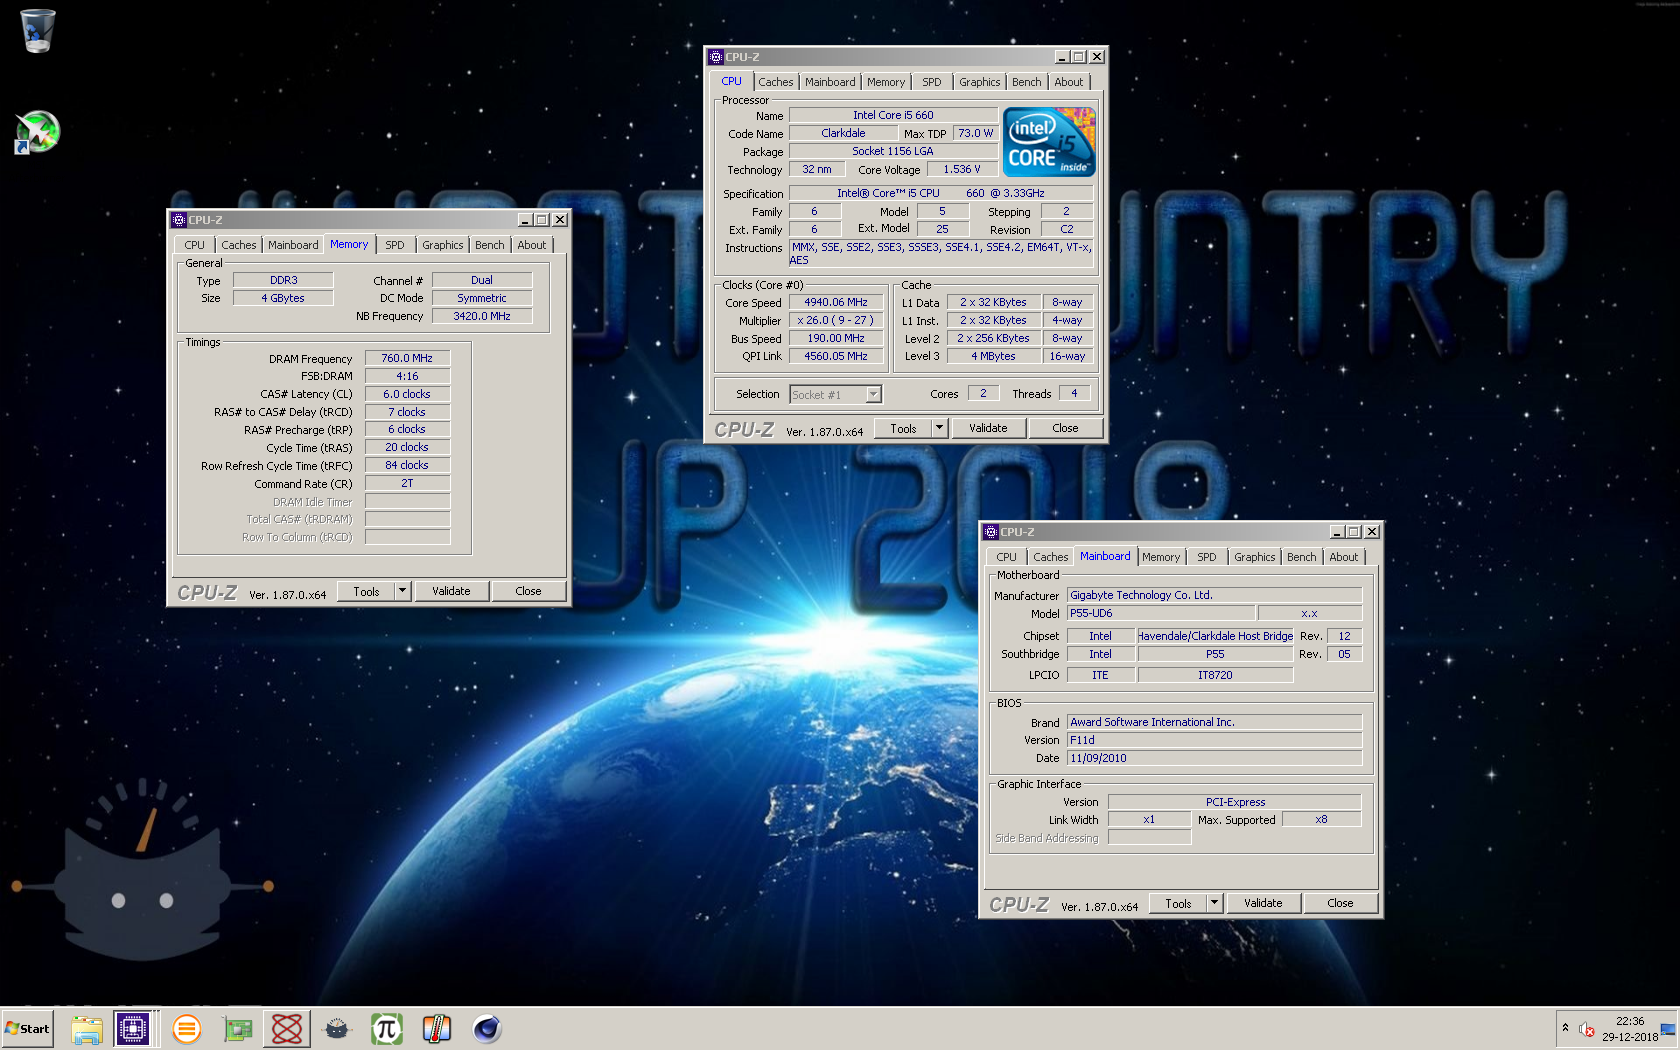
Task: Click Validate in the CPU window
Action: pos(988,428)
